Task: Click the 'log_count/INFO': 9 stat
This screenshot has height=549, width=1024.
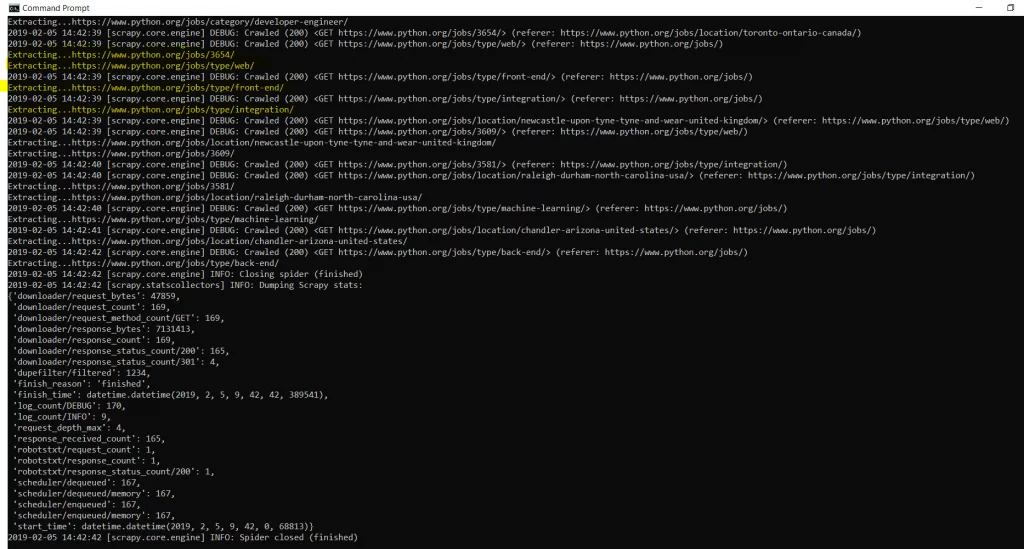Action: click(62, 416)
